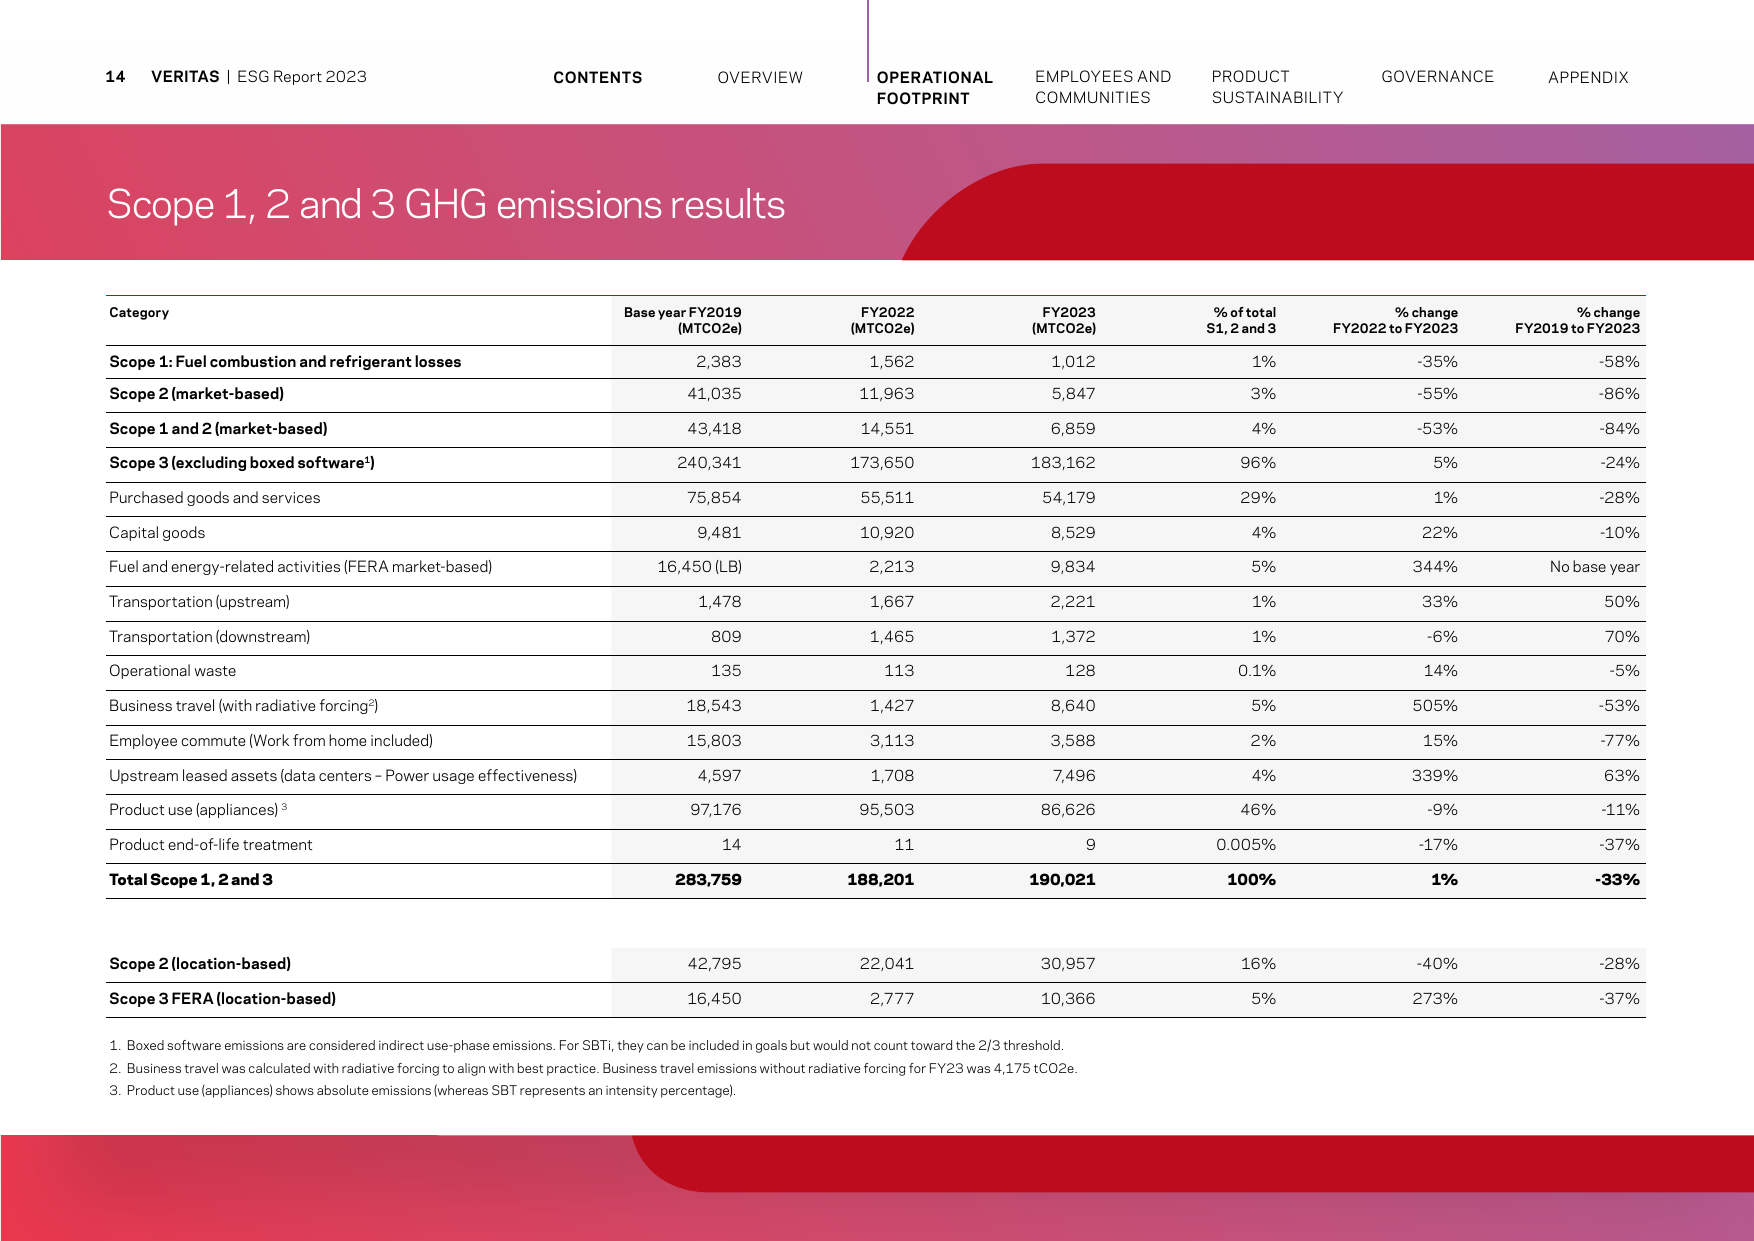The height and width of the screenshot is (1241, 1754).
Task: Click the '% of total S1, 2 and 3' header
Action: coord(1241,320)
